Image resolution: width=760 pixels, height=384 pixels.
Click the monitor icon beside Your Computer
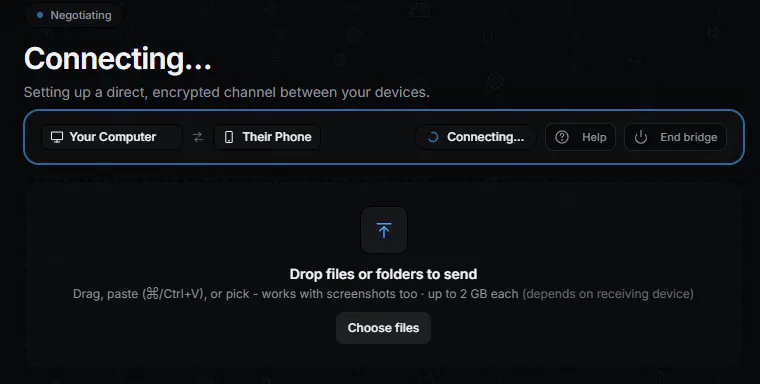point(57,137)
